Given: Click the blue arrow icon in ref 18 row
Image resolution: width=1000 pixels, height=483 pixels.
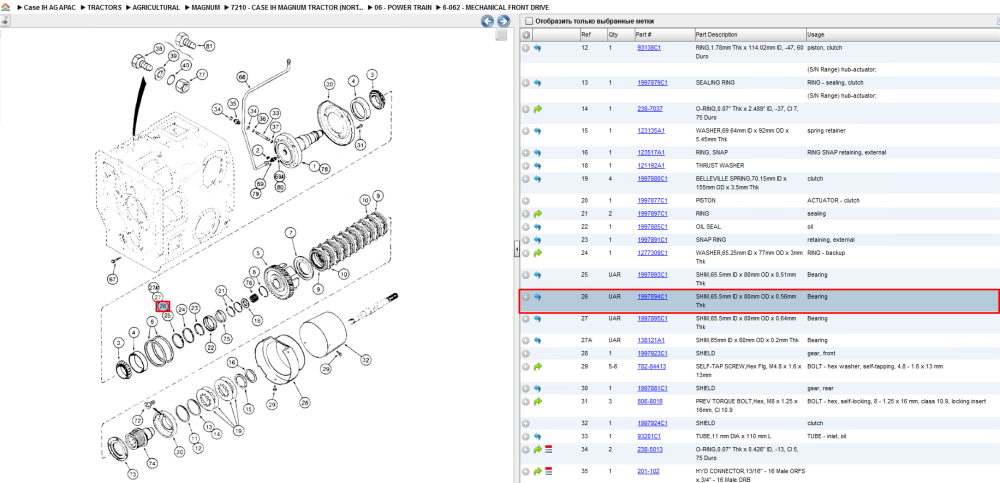Looking at the screenshot, I should (537, 166).
